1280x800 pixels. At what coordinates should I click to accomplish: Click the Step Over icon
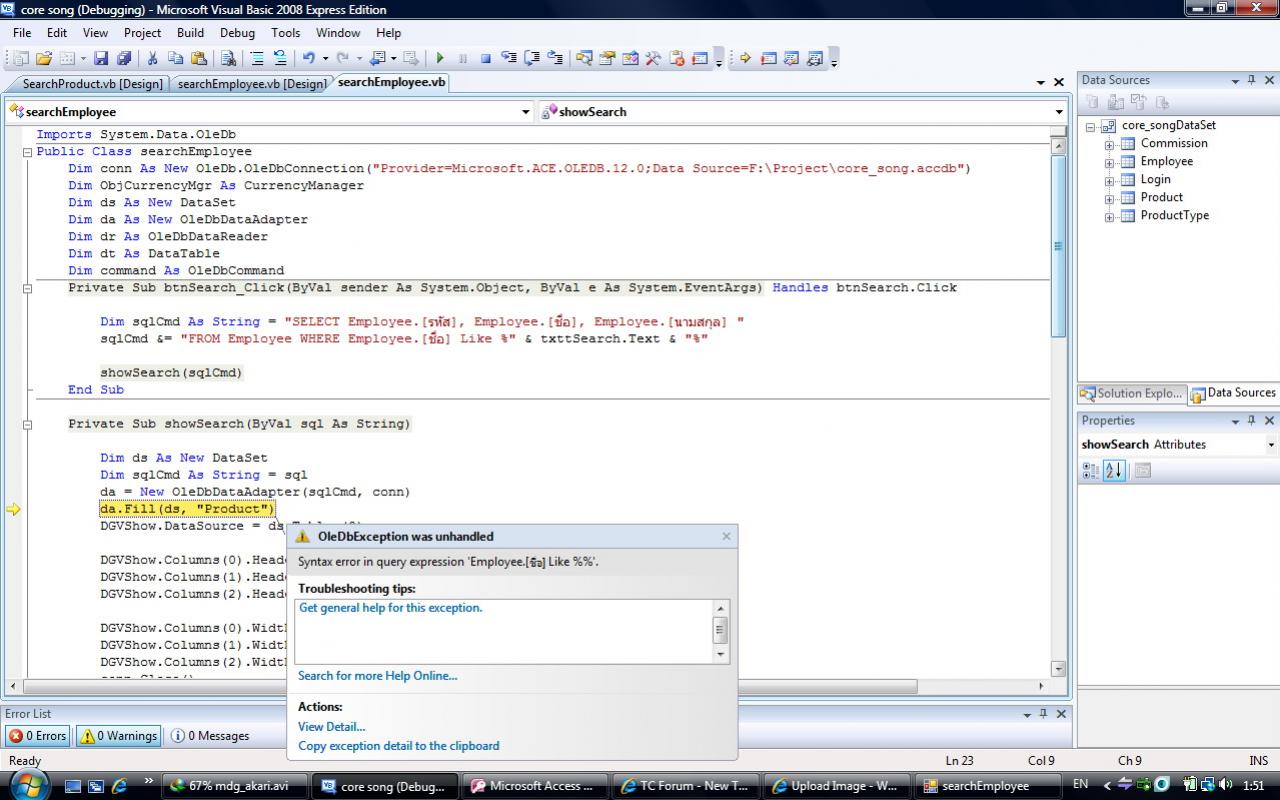(x=531, y=58)
